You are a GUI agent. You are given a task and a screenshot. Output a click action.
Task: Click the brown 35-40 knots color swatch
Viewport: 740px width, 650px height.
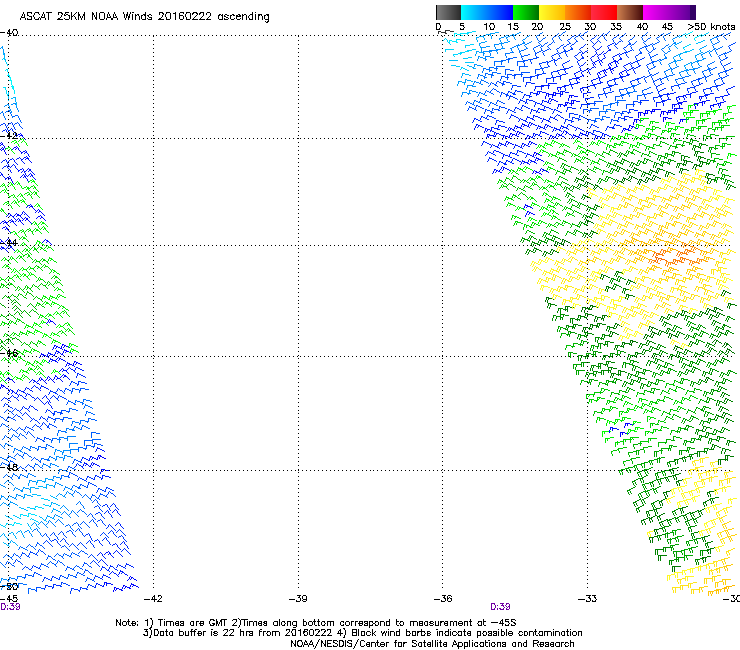coord(630,12)
